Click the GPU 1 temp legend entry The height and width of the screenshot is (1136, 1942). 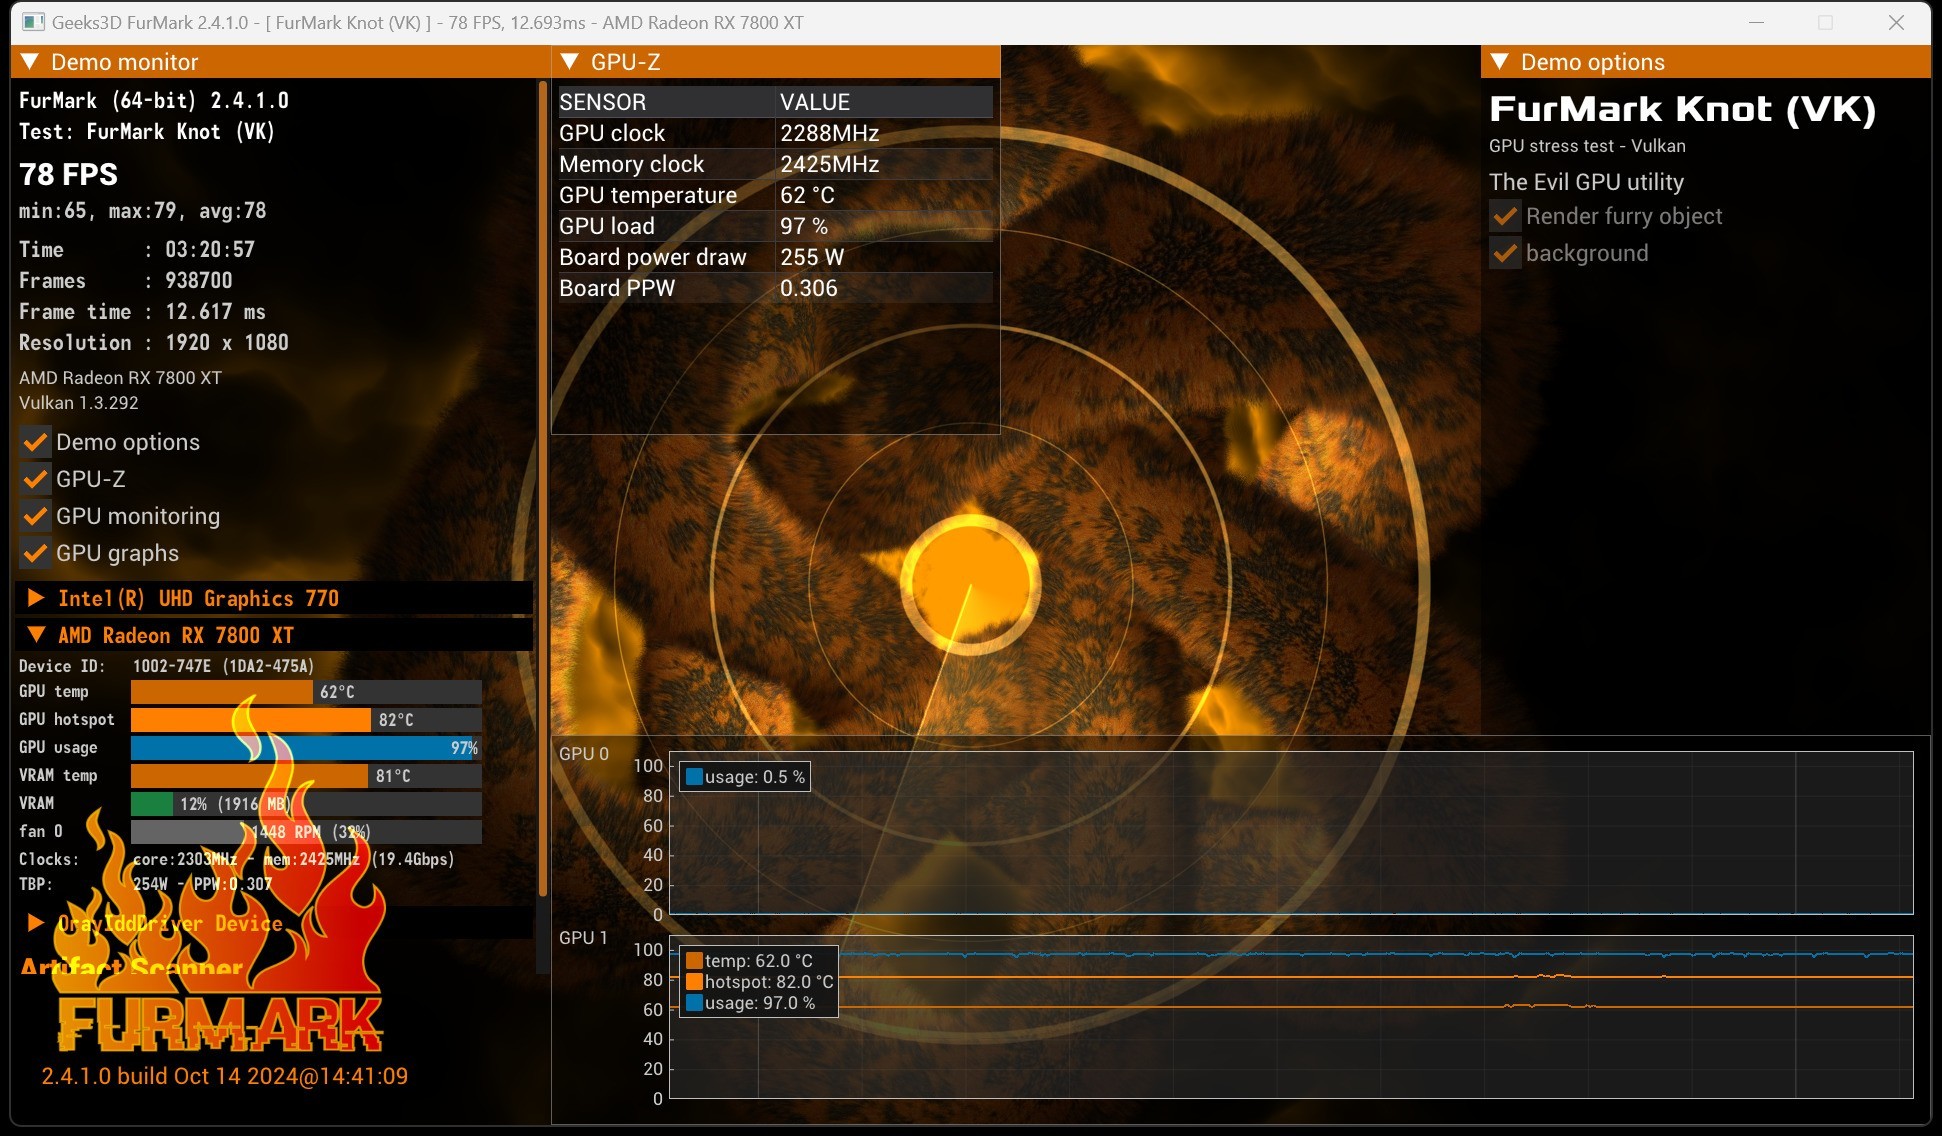point(749,961)
